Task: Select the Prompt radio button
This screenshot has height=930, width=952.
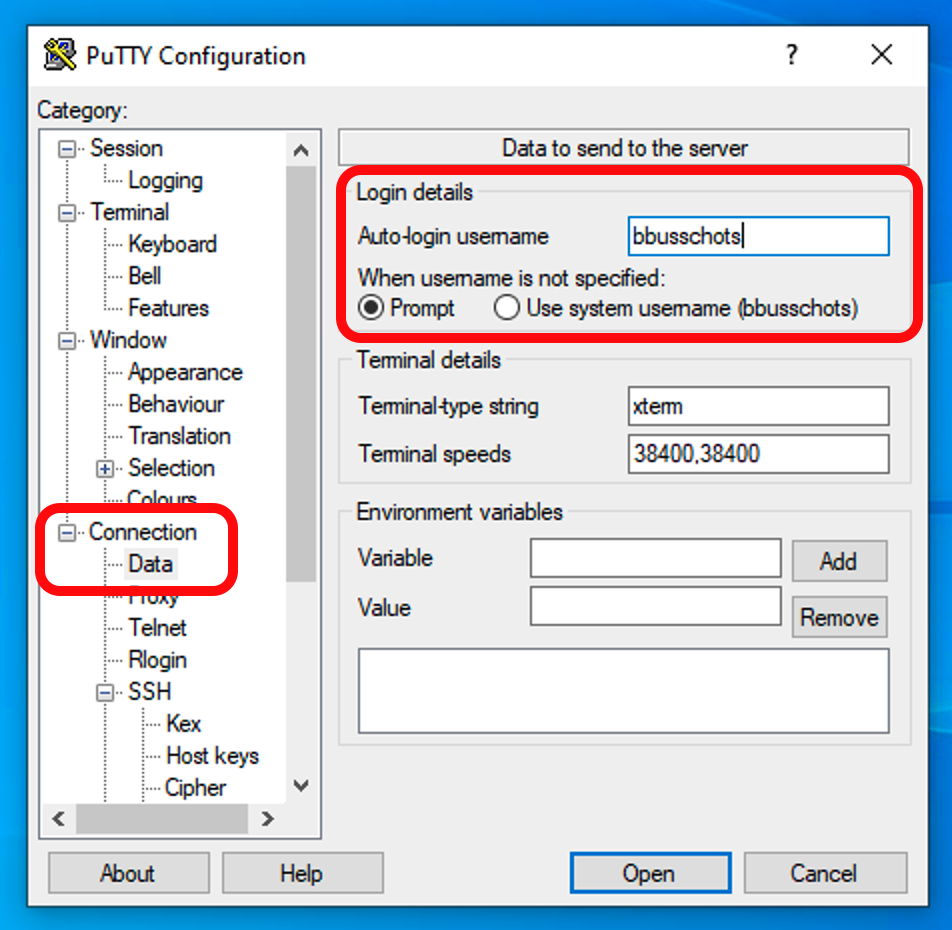Action: (x=371, y=308)
